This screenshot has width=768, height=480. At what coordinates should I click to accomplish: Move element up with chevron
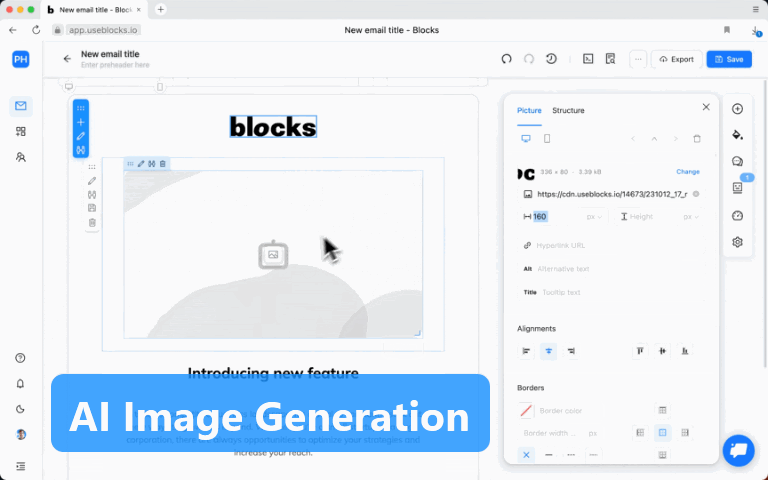click(x=654, y=139)
